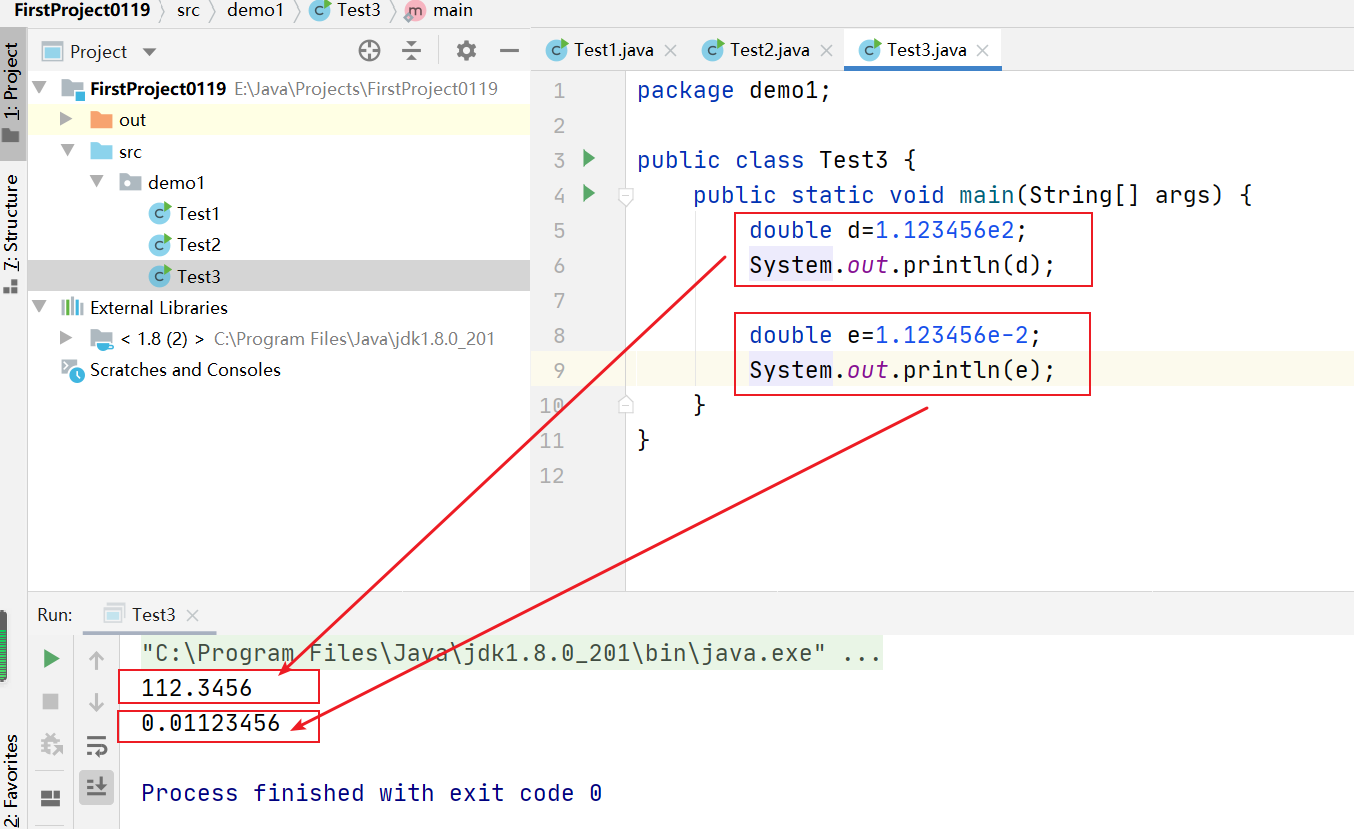Click the java.exe command line in console
Image resolution: width=1354 pixels, height=829 pixels.
[x=511, y=655]
